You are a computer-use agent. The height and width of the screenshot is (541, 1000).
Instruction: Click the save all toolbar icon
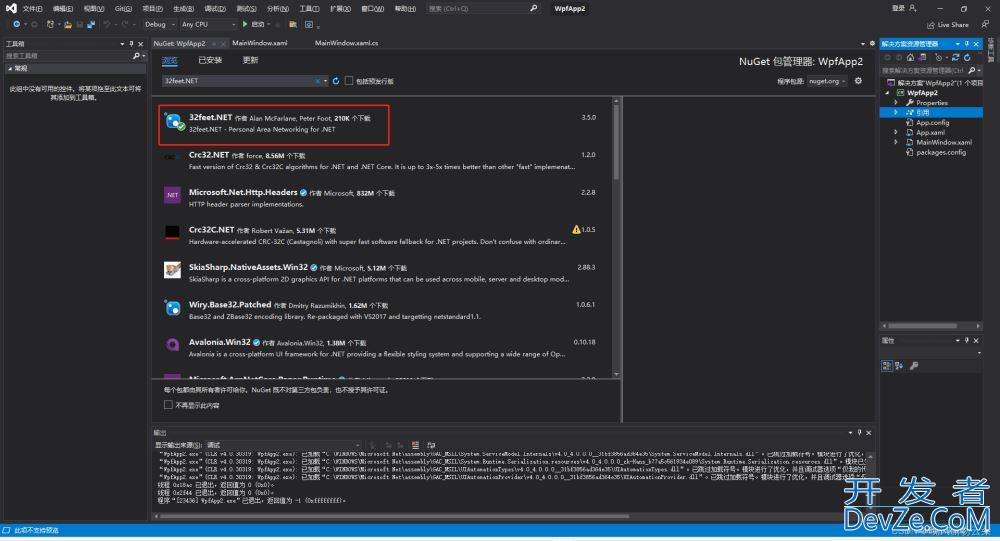[x=91, y=24]
